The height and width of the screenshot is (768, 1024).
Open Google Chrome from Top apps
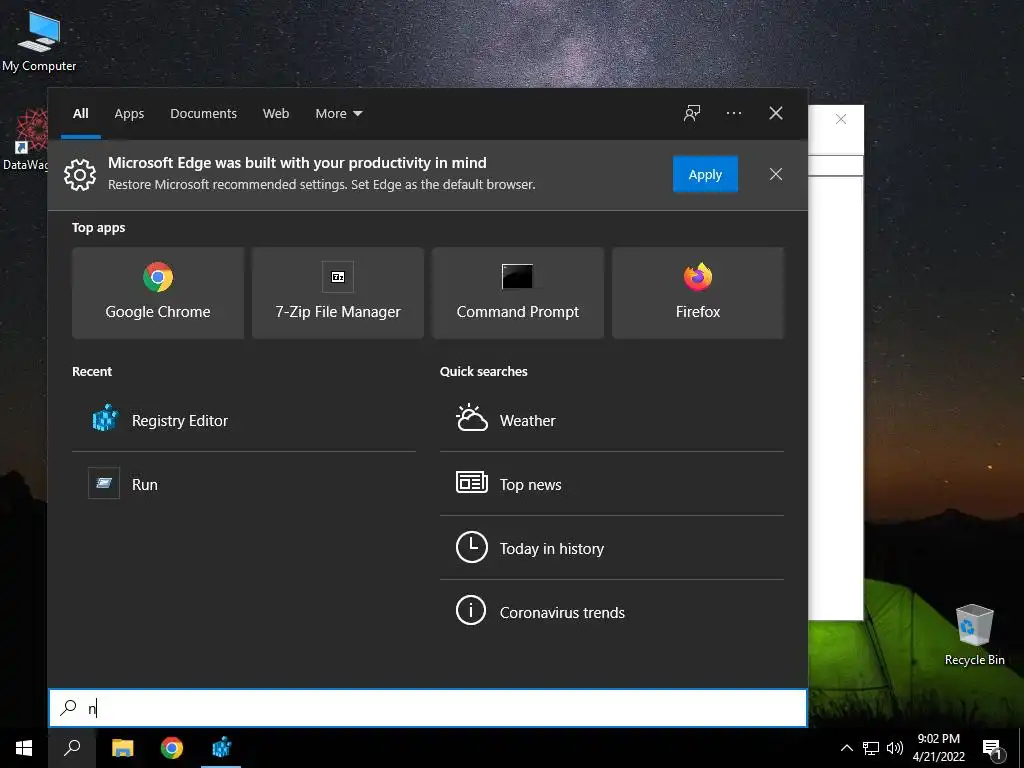(x=158, y=293)
